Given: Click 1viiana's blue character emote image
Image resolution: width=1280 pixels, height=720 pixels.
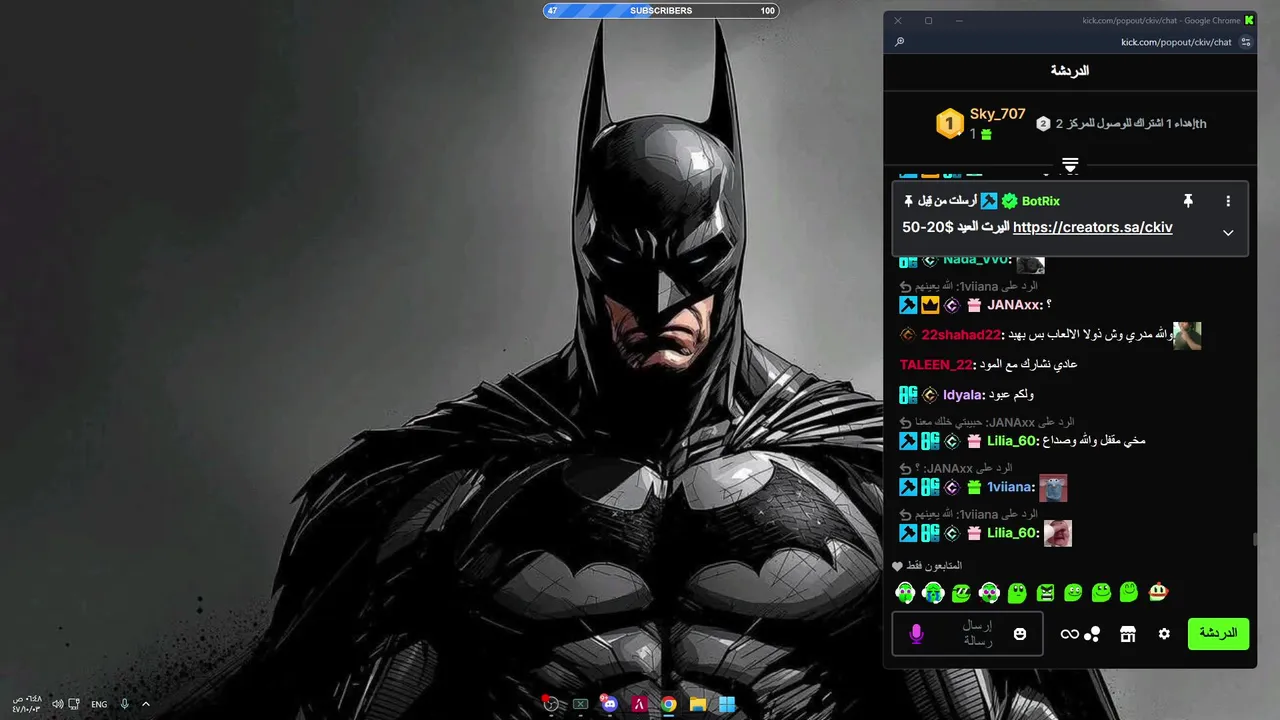Looking at the screenshot, I should (1053, 488).
